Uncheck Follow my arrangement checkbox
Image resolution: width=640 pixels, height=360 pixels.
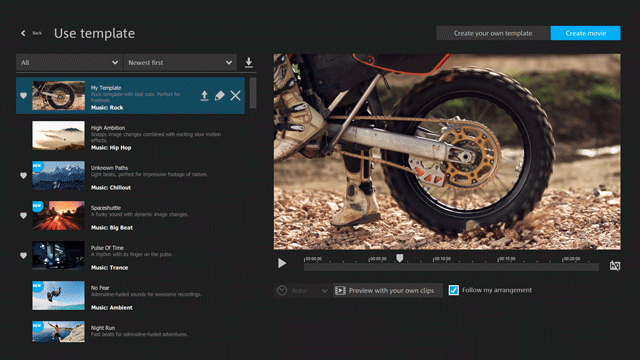tap(453, 290)
